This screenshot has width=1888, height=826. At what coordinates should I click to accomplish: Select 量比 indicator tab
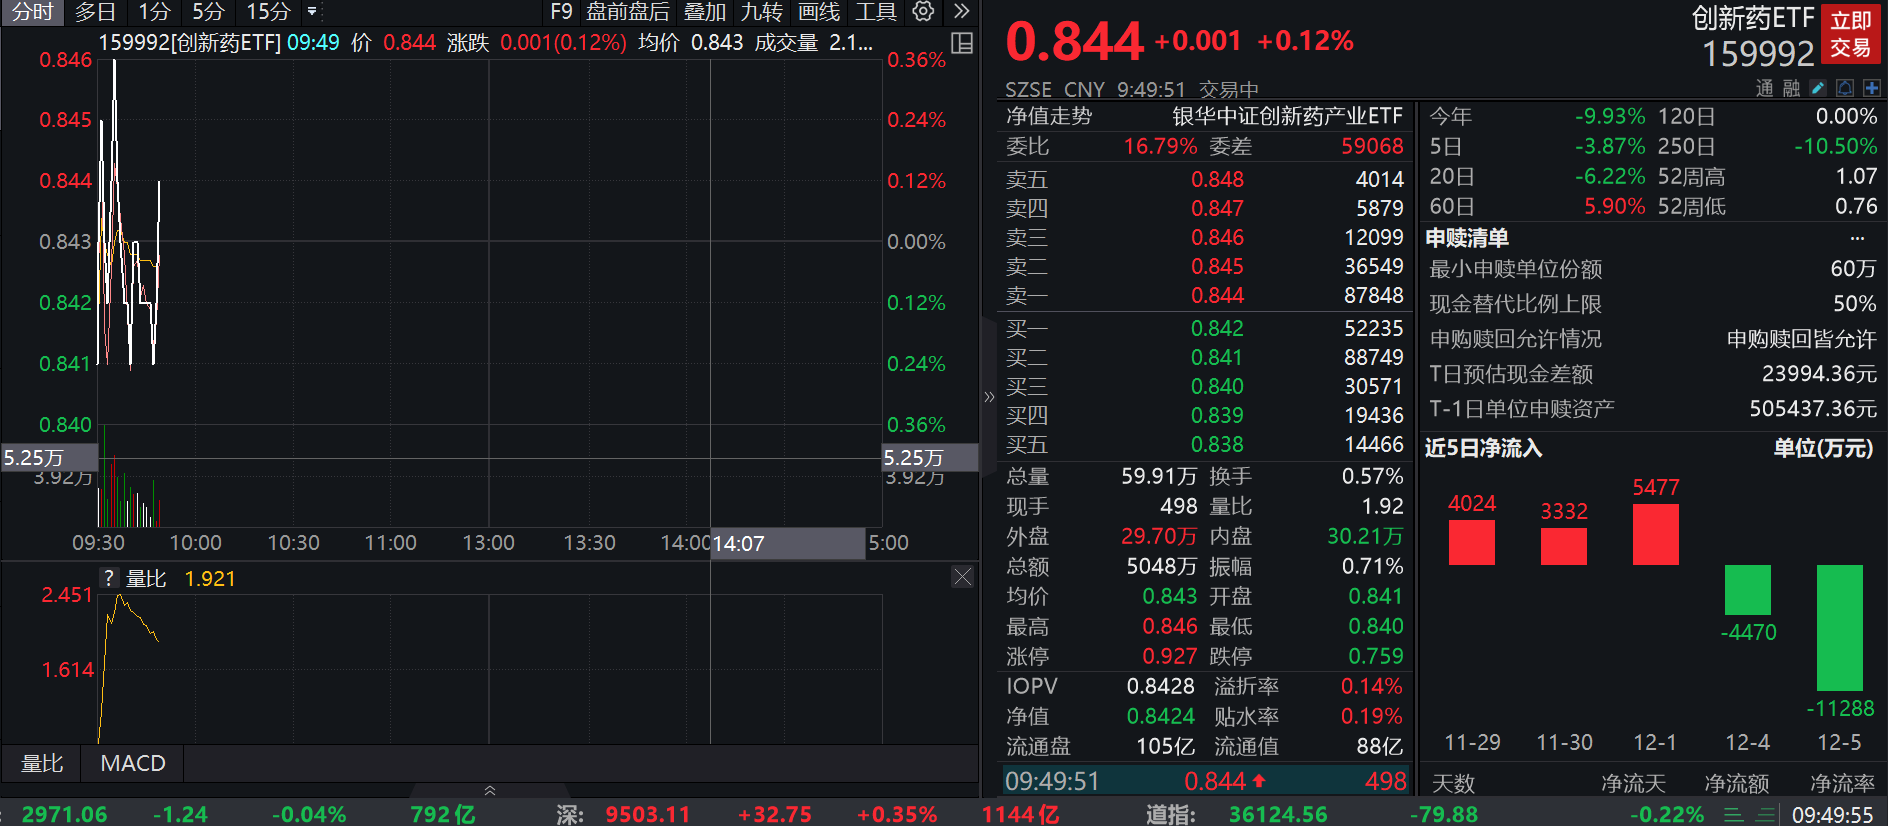point(42,763)
